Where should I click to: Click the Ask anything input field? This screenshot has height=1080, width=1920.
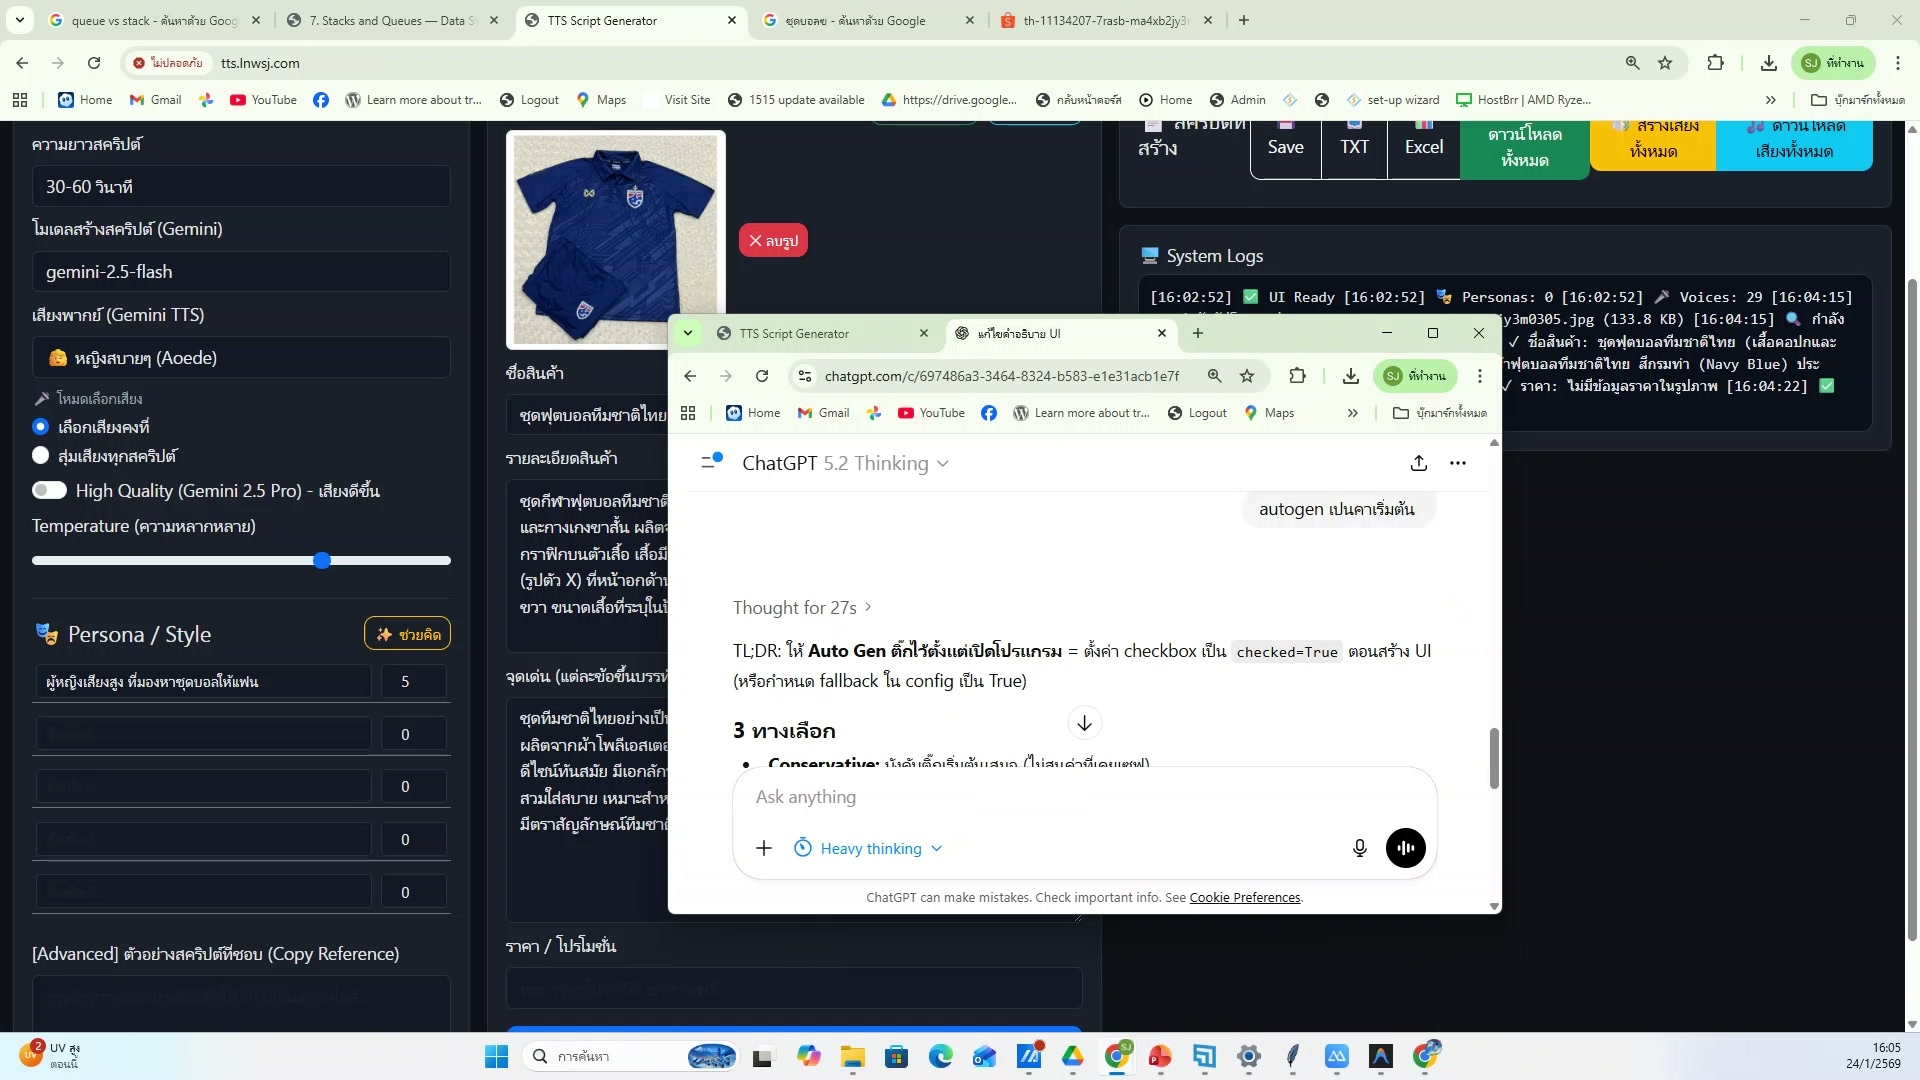tap(1000, 797)
